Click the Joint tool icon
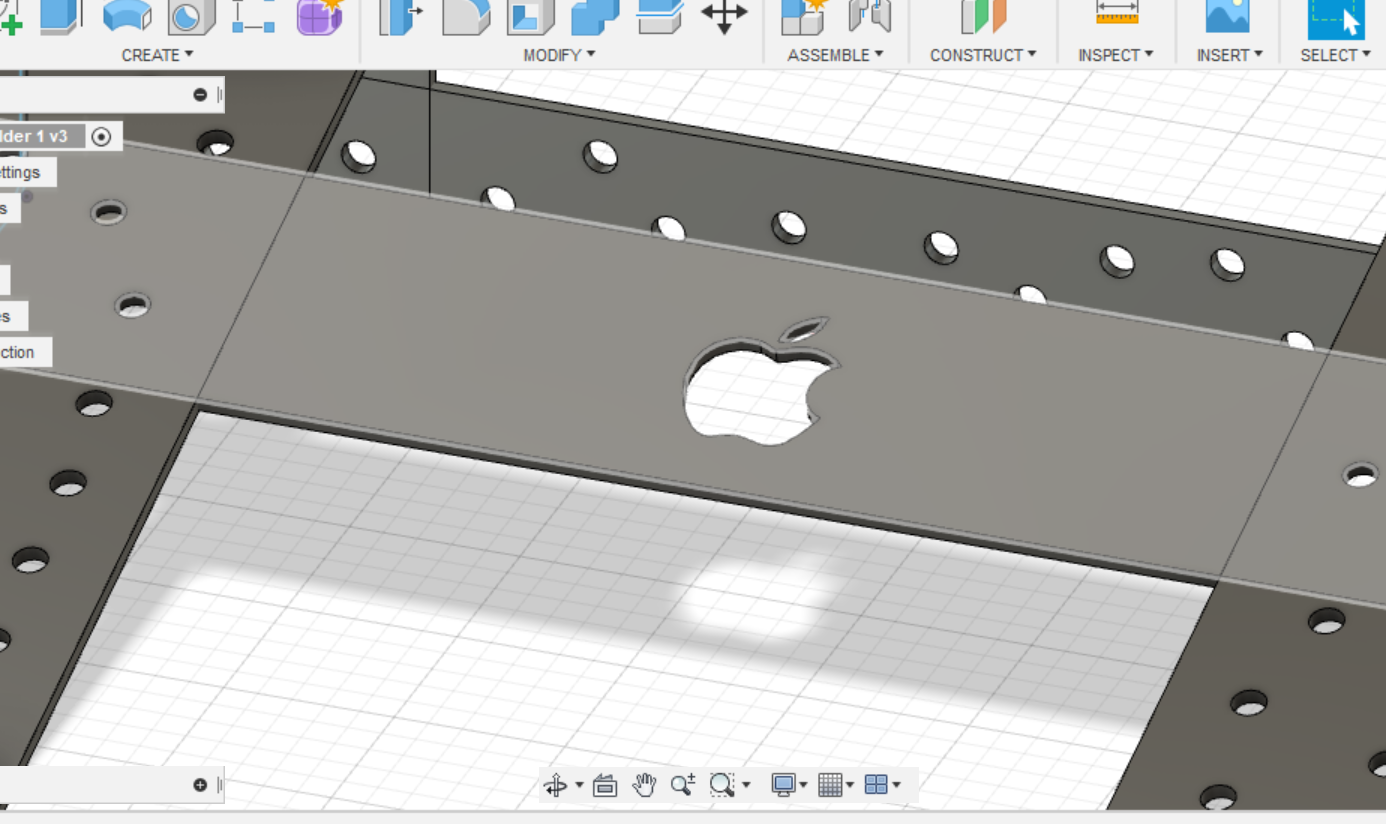This screenshot has width=1386, height=824. [870, 17]
